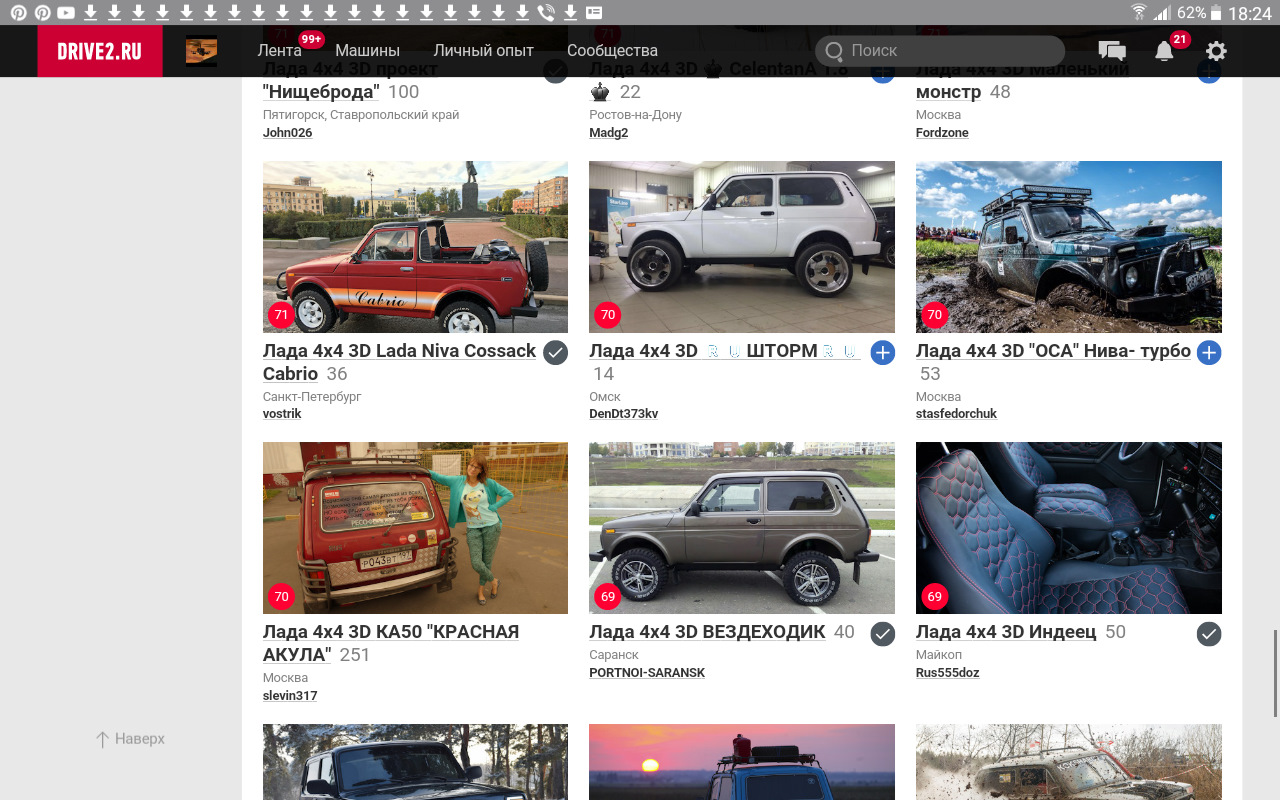Focus the Поиск search field
The height and width of the screenshot is (800, 1280).
click(940, 51)
